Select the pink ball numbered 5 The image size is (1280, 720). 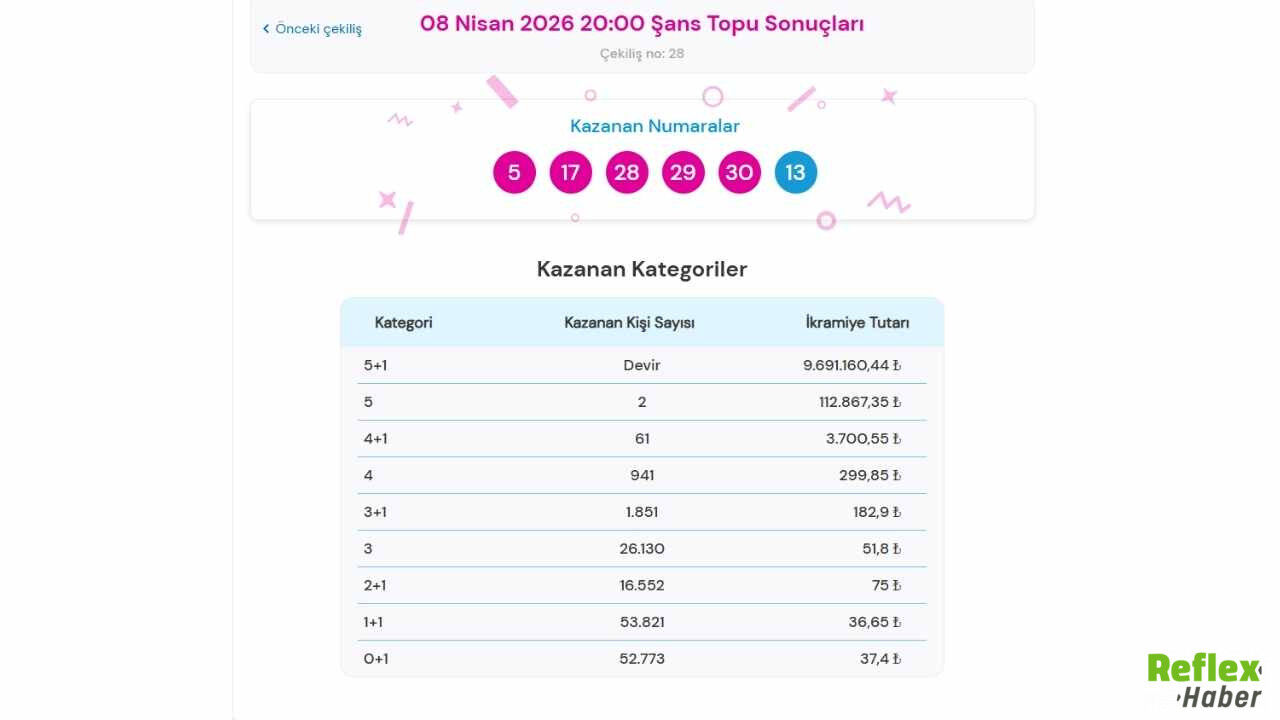pos(514,172)
